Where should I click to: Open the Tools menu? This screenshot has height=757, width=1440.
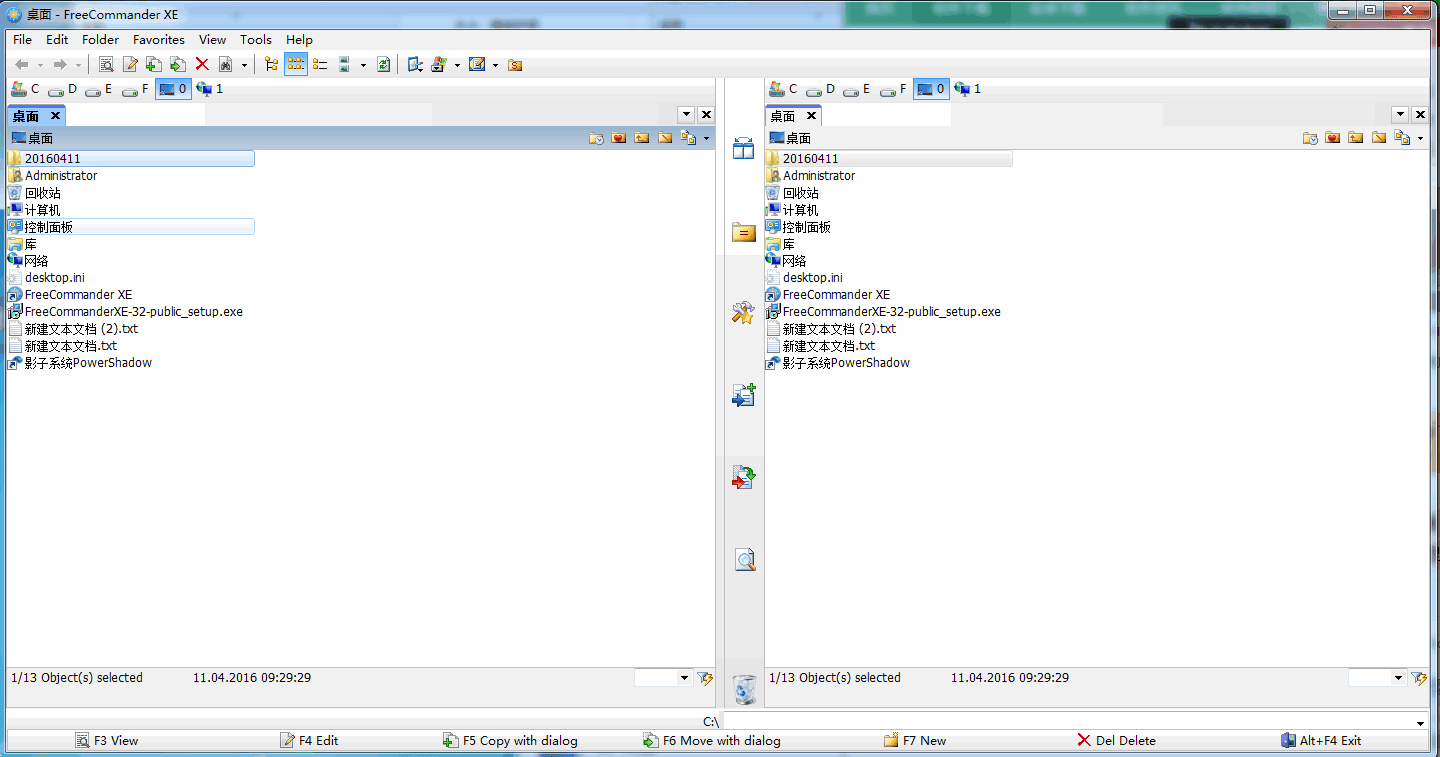tap(256, 40)
